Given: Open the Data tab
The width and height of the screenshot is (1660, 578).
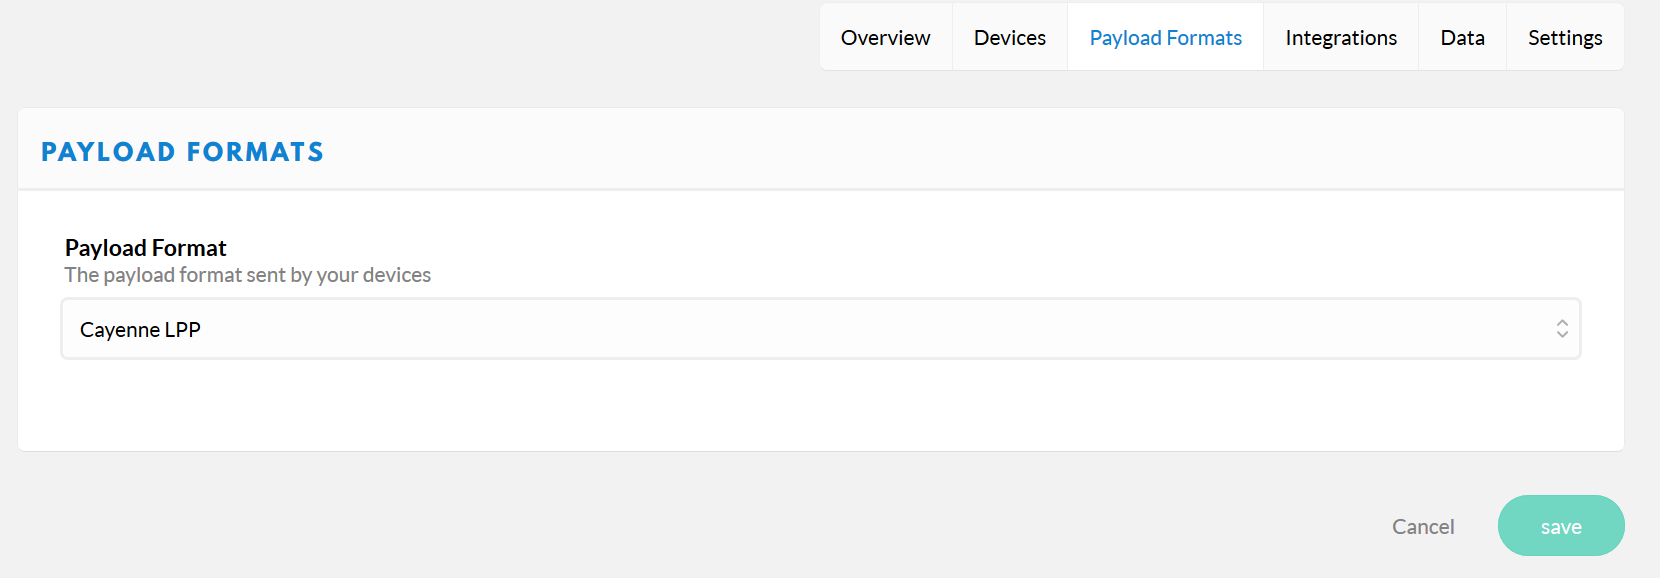Looking at the screenshot, I should tap(1462, 38).
